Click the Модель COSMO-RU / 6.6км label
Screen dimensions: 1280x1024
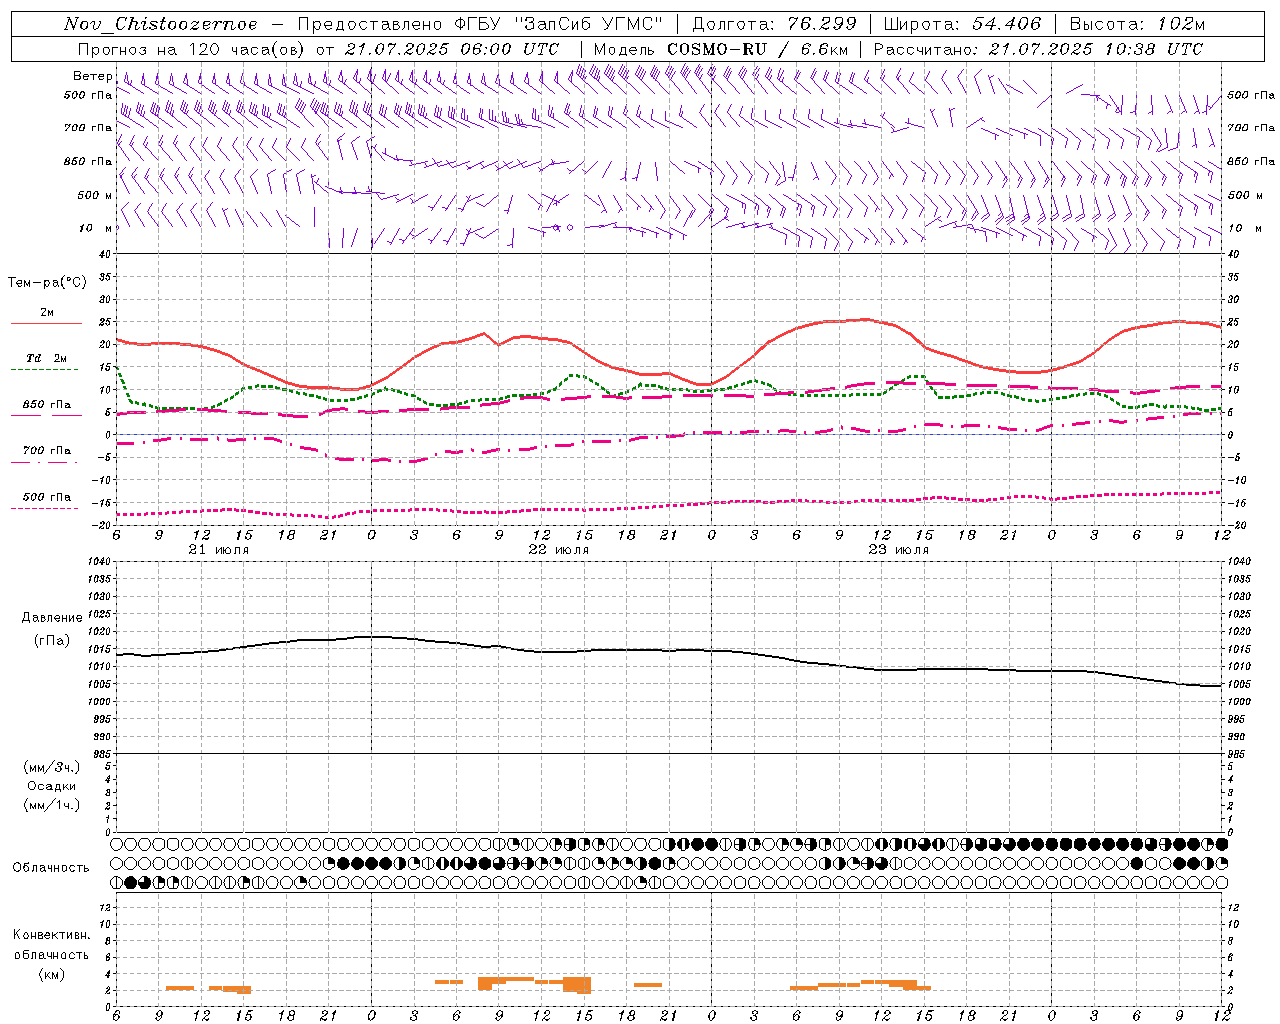click(x=720, y=49)
